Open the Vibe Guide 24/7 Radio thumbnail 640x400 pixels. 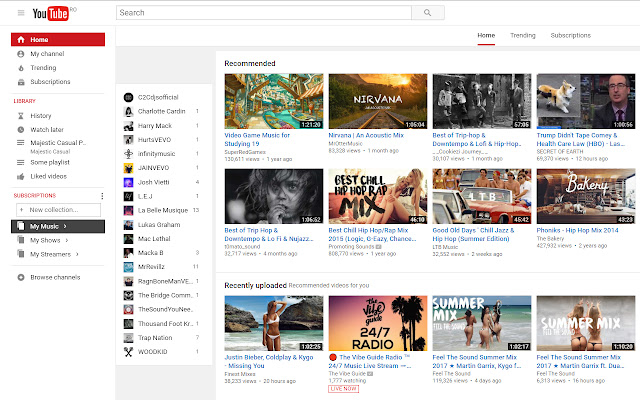pos(378,323)
